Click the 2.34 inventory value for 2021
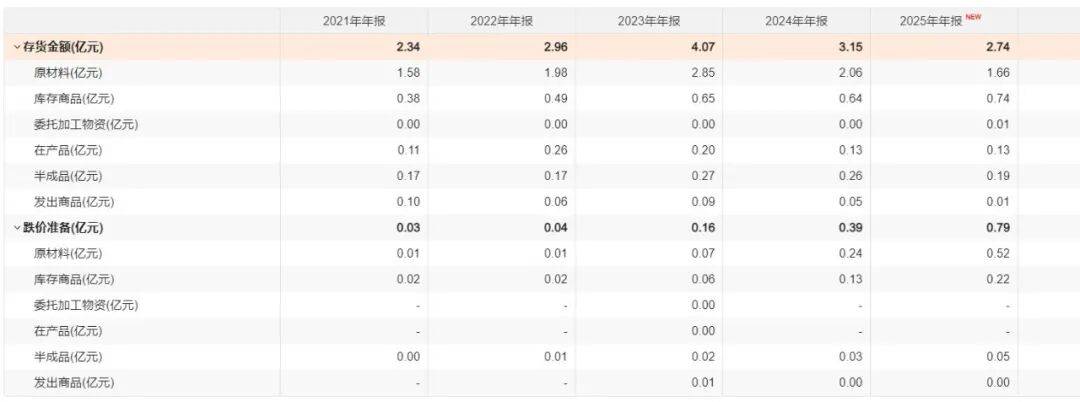 (408, 47)
